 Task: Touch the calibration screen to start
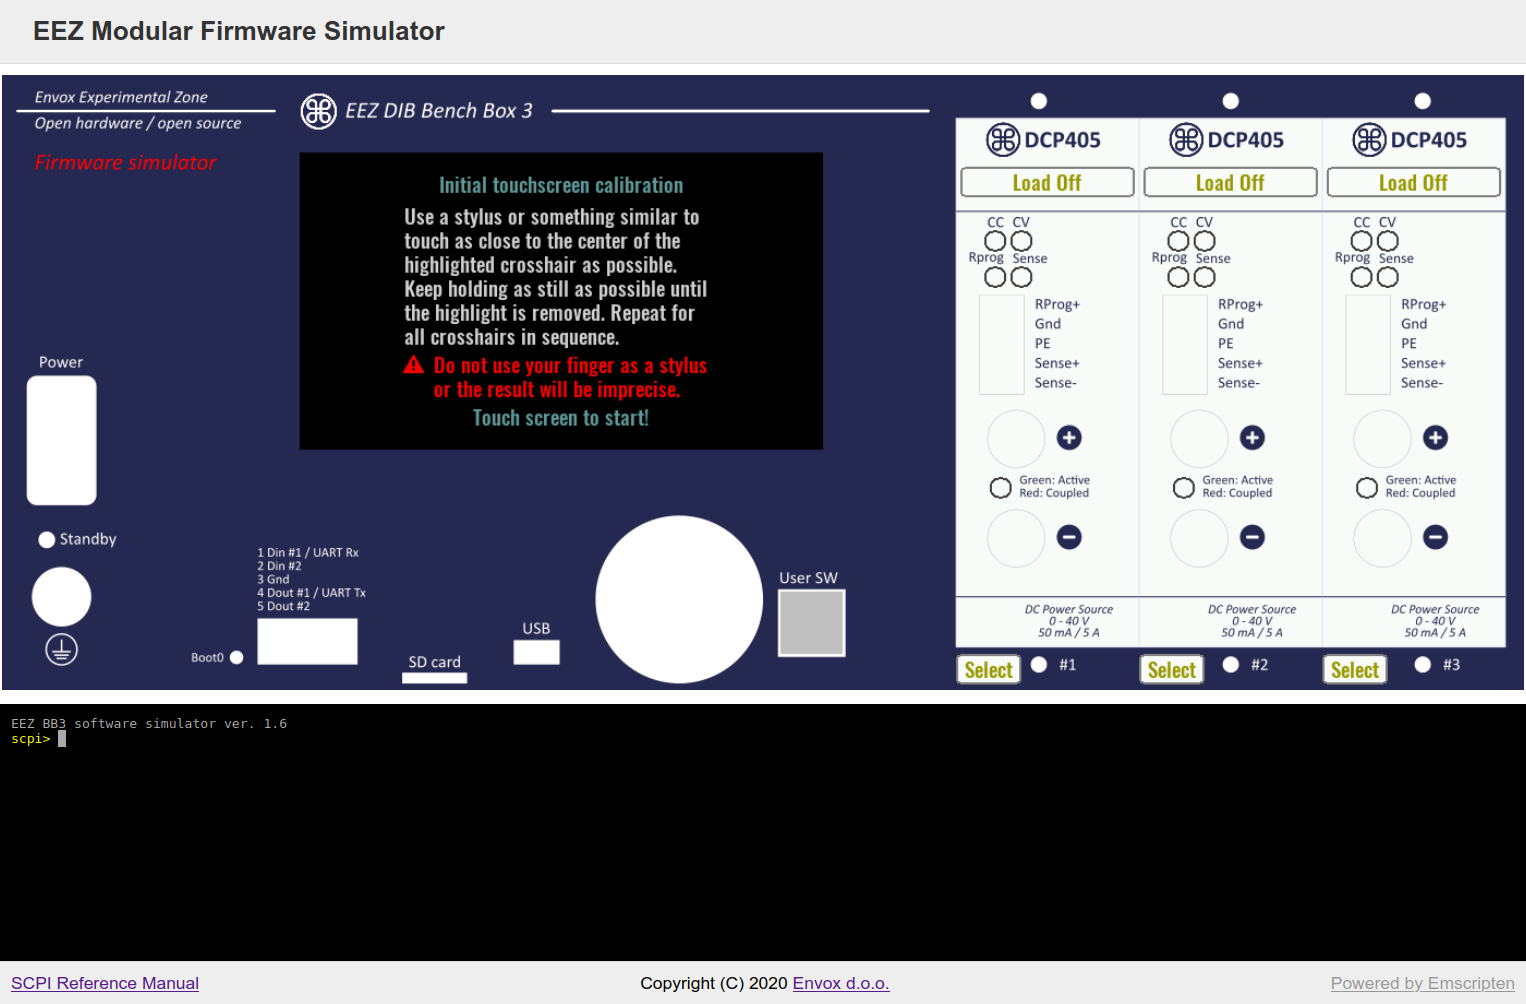561,301
